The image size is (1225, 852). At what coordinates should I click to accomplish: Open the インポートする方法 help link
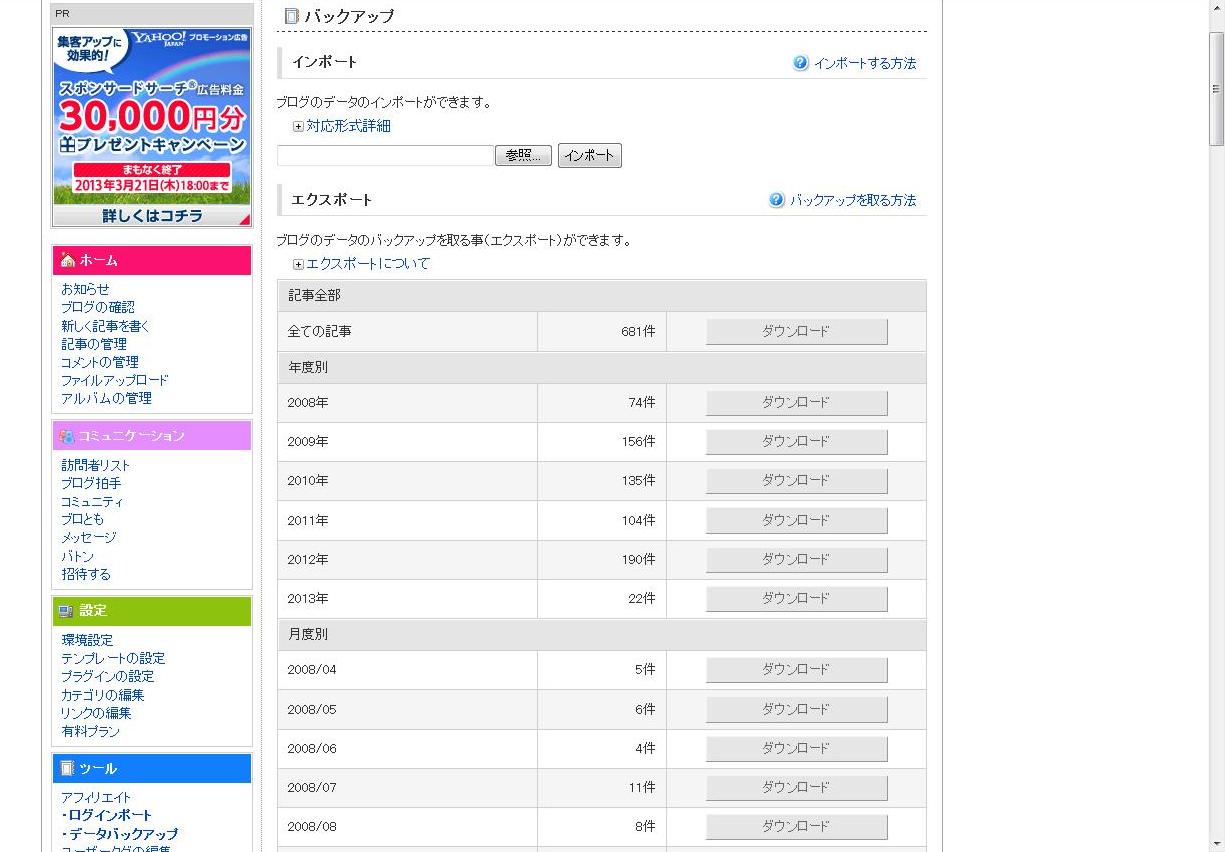pyautogui.click(x=864, y=63)
